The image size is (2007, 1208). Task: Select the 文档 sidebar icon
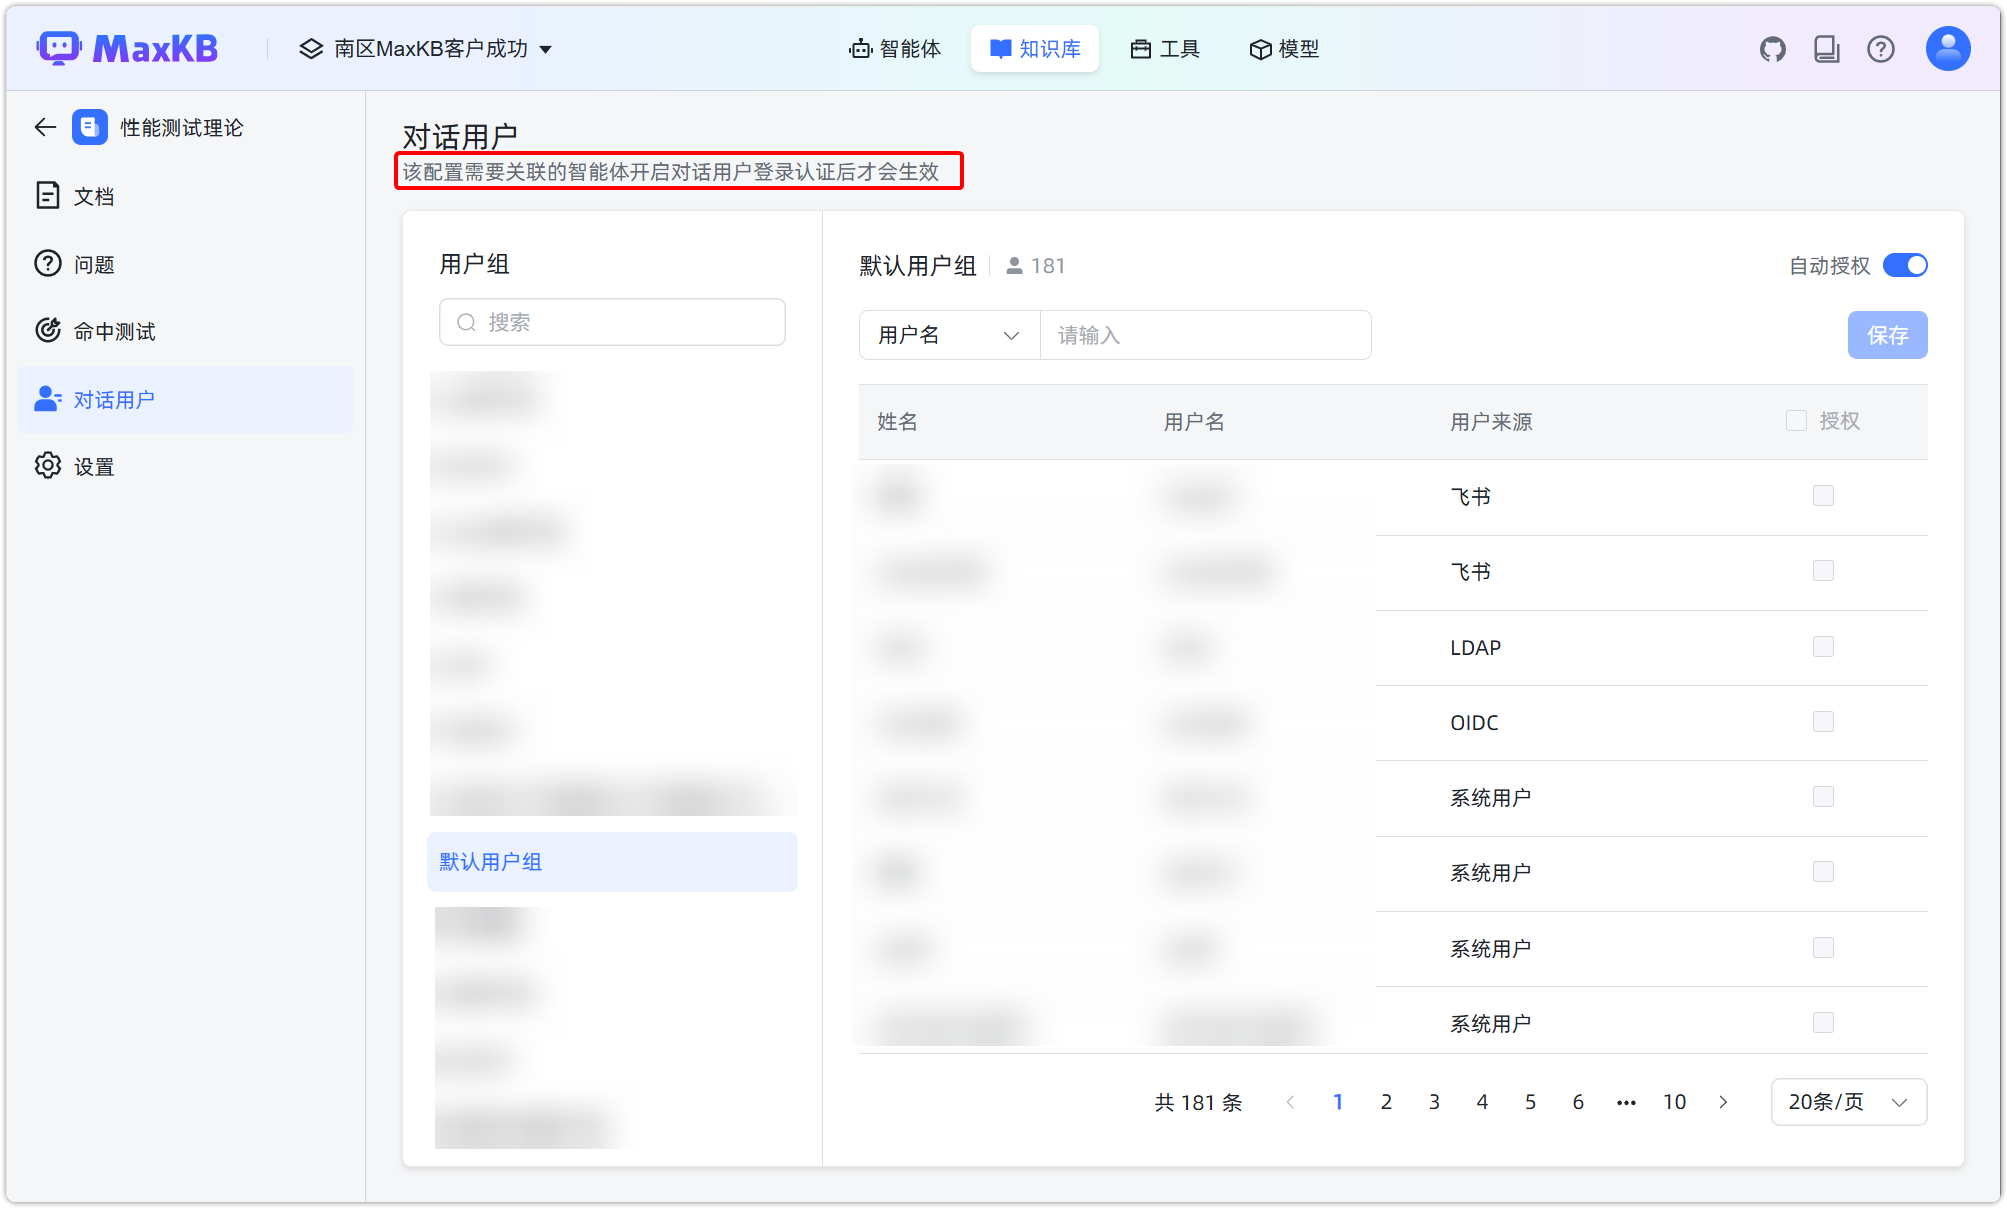(48, 195)
